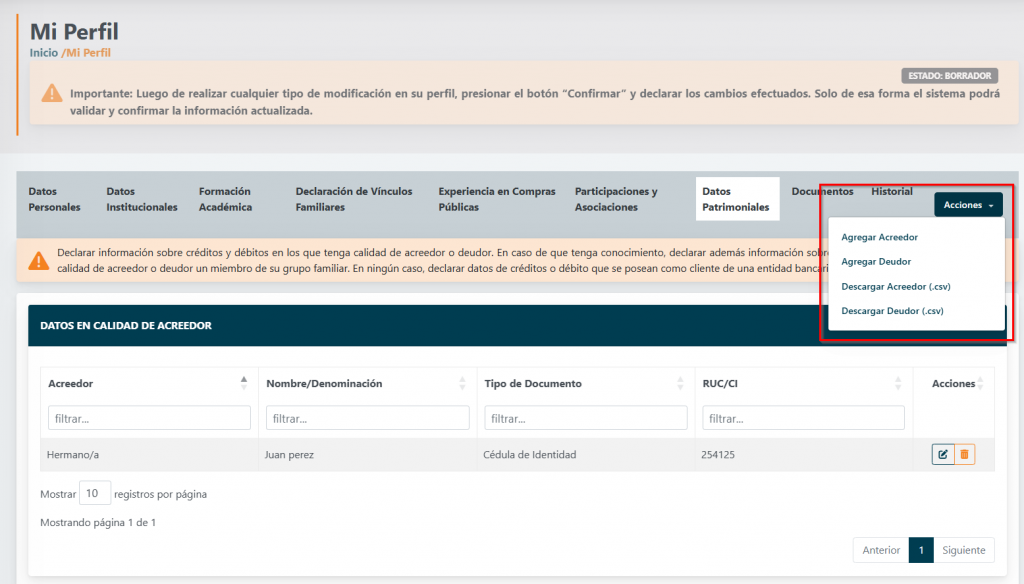Switch to Datos Personales tab

(54, 199)
